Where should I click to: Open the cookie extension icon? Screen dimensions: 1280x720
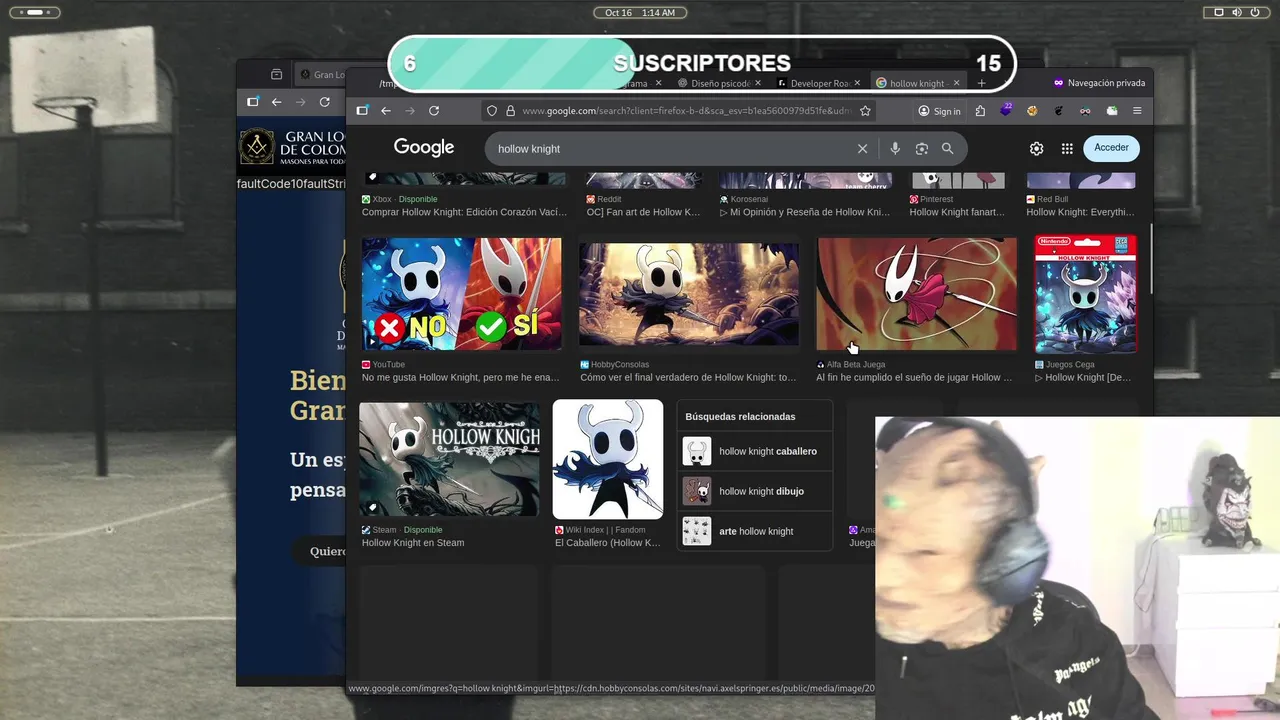click(1032, 111)
